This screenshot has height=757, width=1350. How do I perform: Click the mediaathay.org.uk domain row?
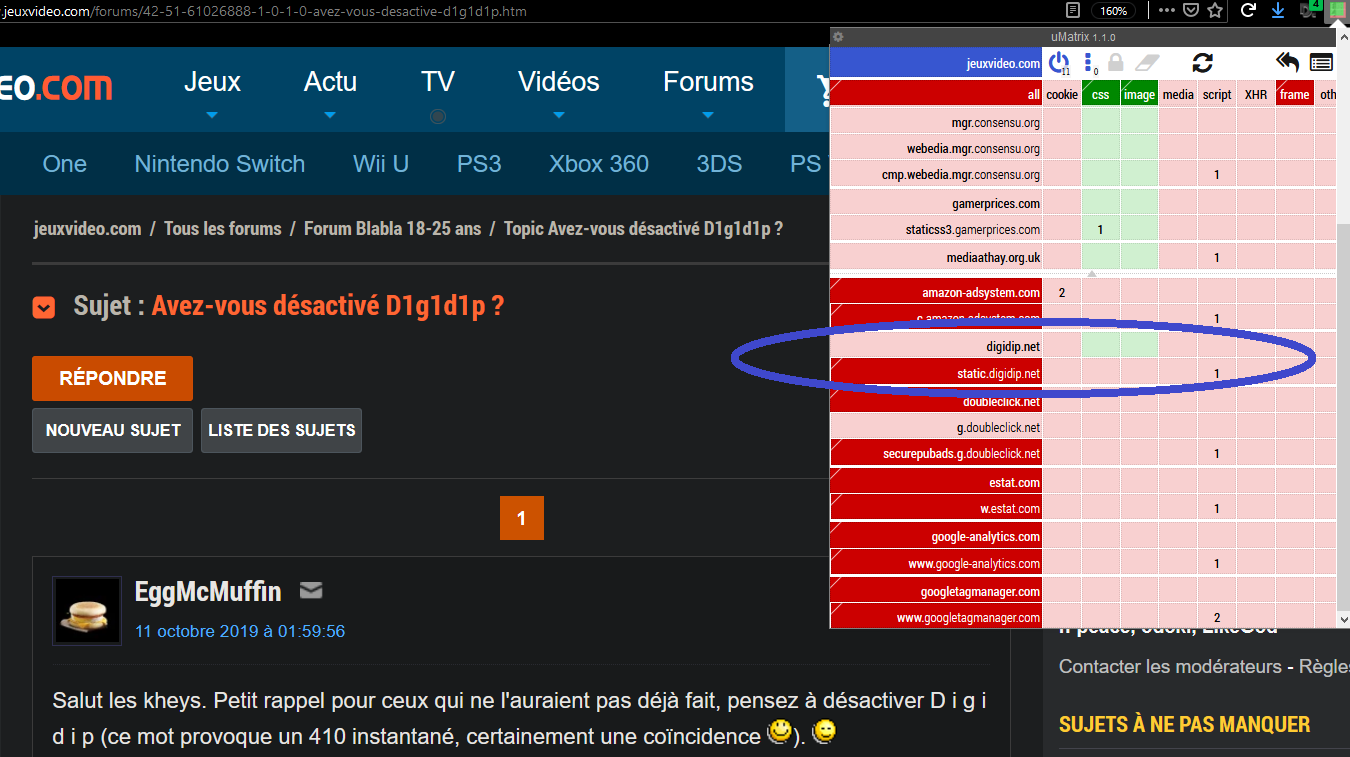936,257
